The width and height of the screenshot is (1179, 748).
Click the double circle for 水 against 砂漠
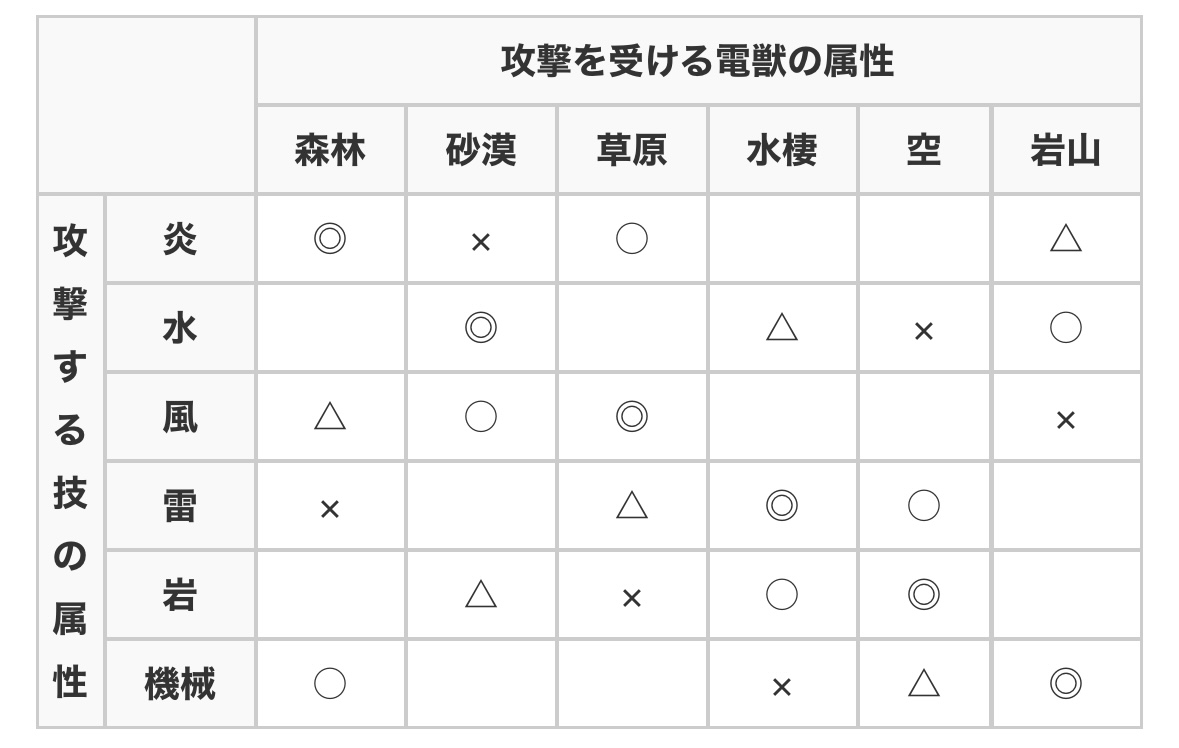[481, 328]
